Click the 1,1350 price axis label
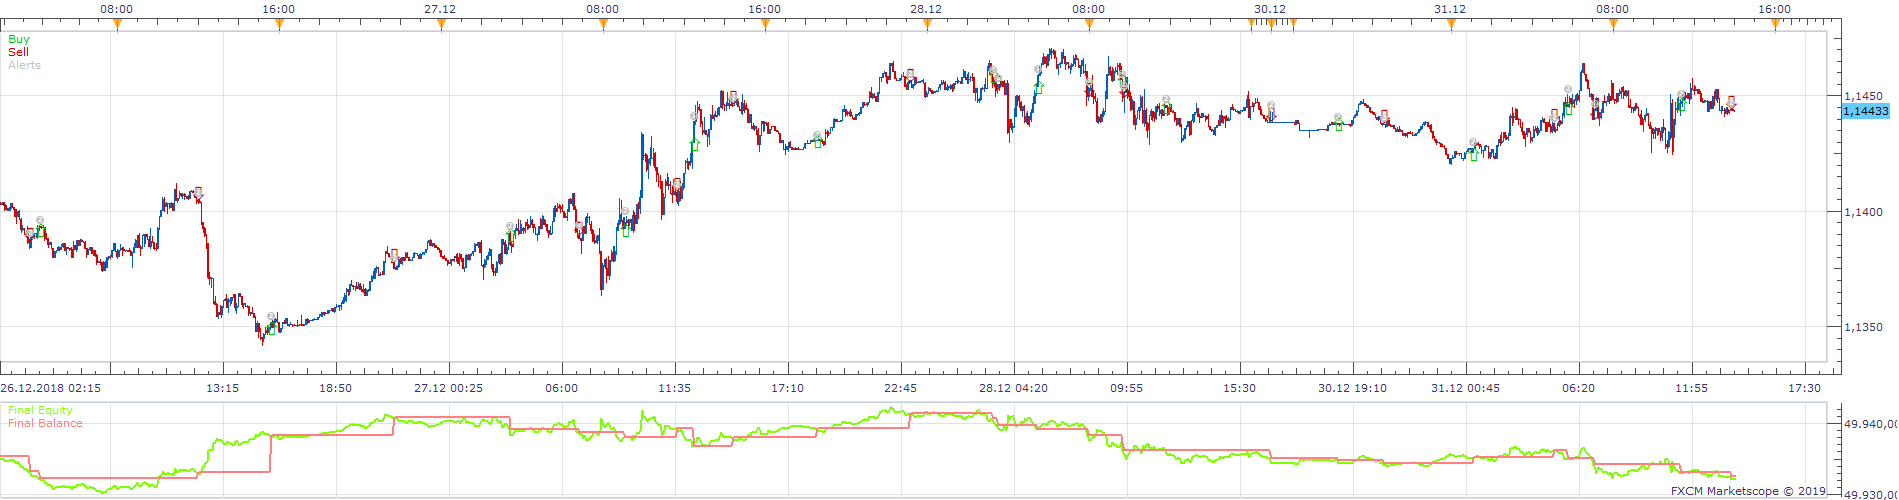Viewport: 1899px width, 500px height. tap(1863, 327)
